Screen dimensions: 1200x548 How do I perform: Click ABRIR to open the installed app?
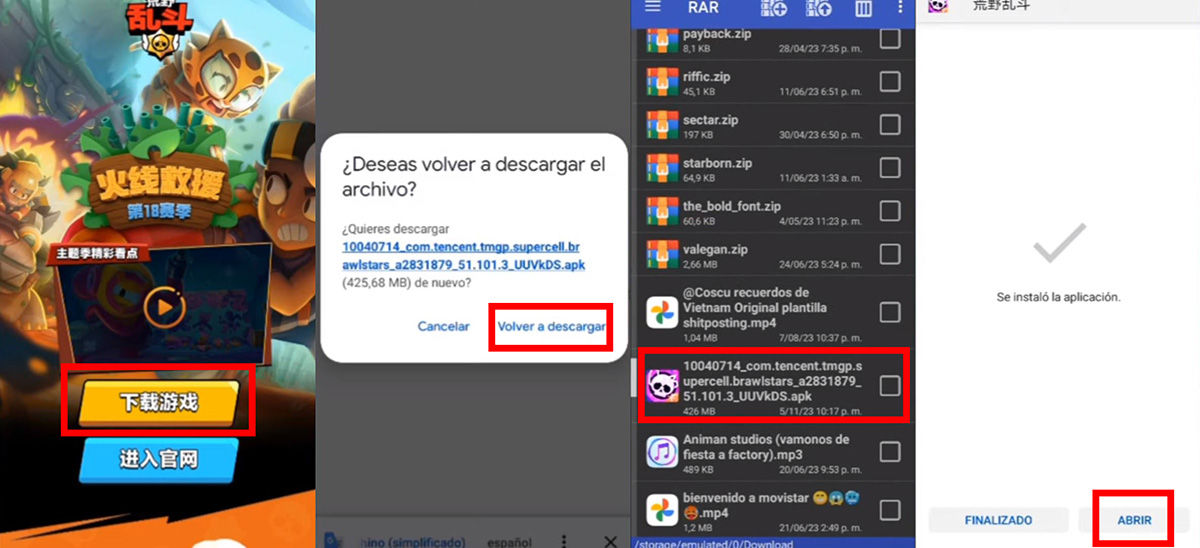tap(1134, 520)
